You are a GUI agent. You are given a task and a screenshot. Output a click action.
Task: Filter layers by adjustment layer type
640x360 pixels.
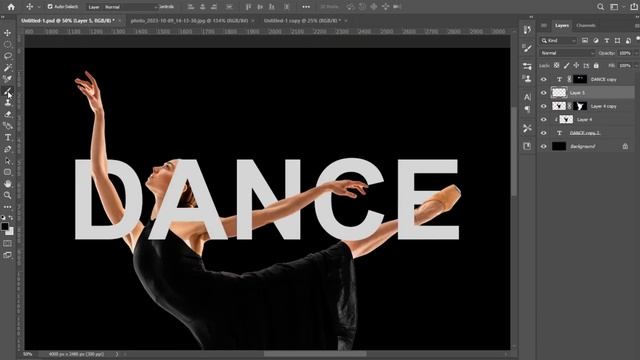tap(596, 40)
